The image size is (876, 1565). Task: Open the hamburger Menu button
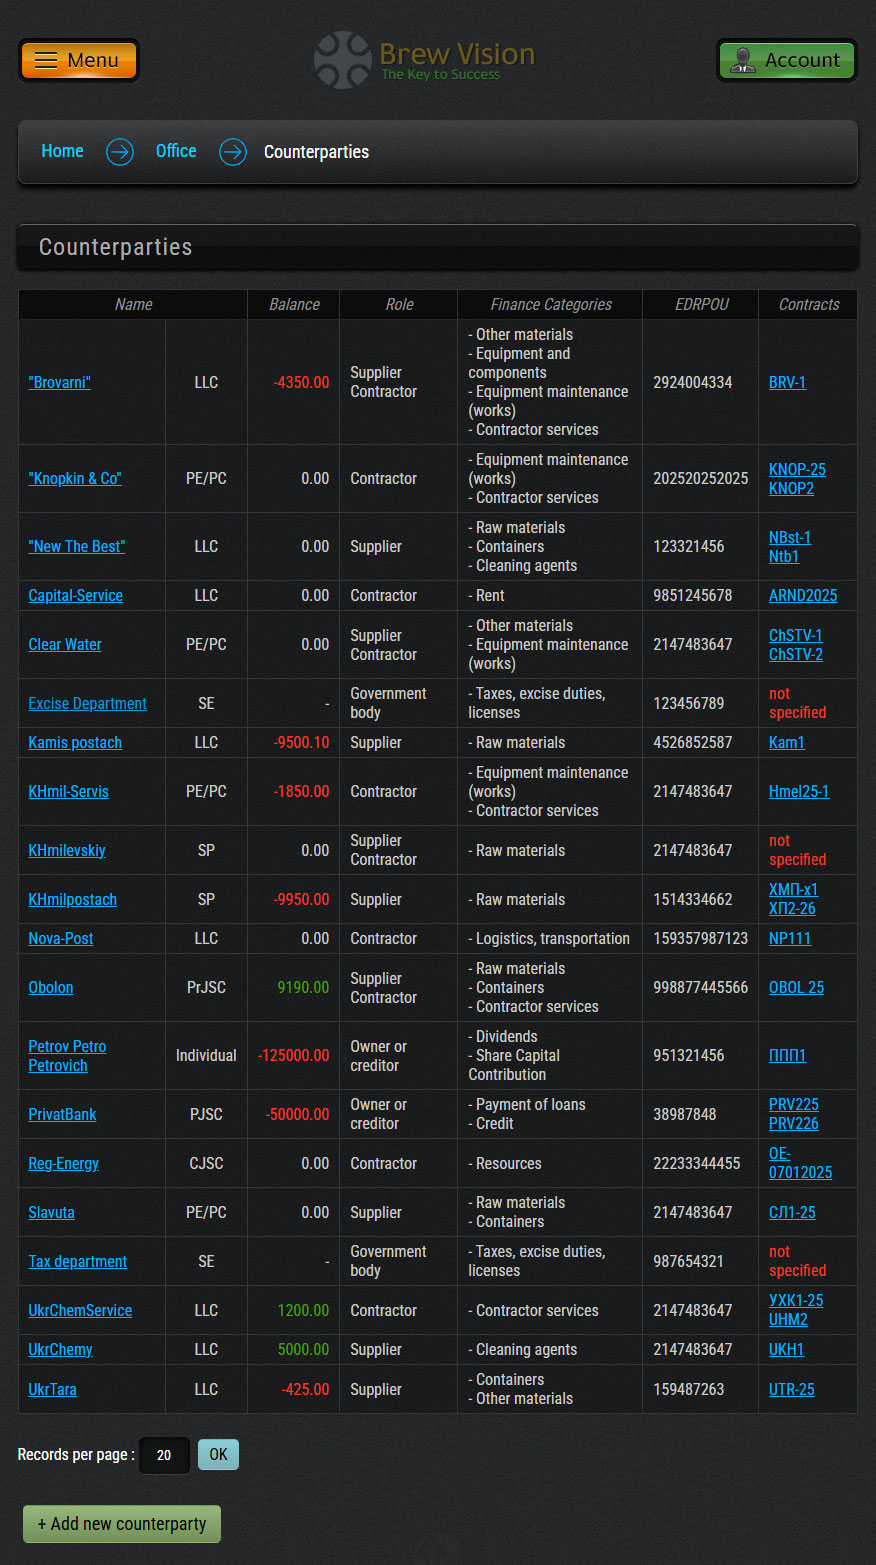click(x=78, y=60)
